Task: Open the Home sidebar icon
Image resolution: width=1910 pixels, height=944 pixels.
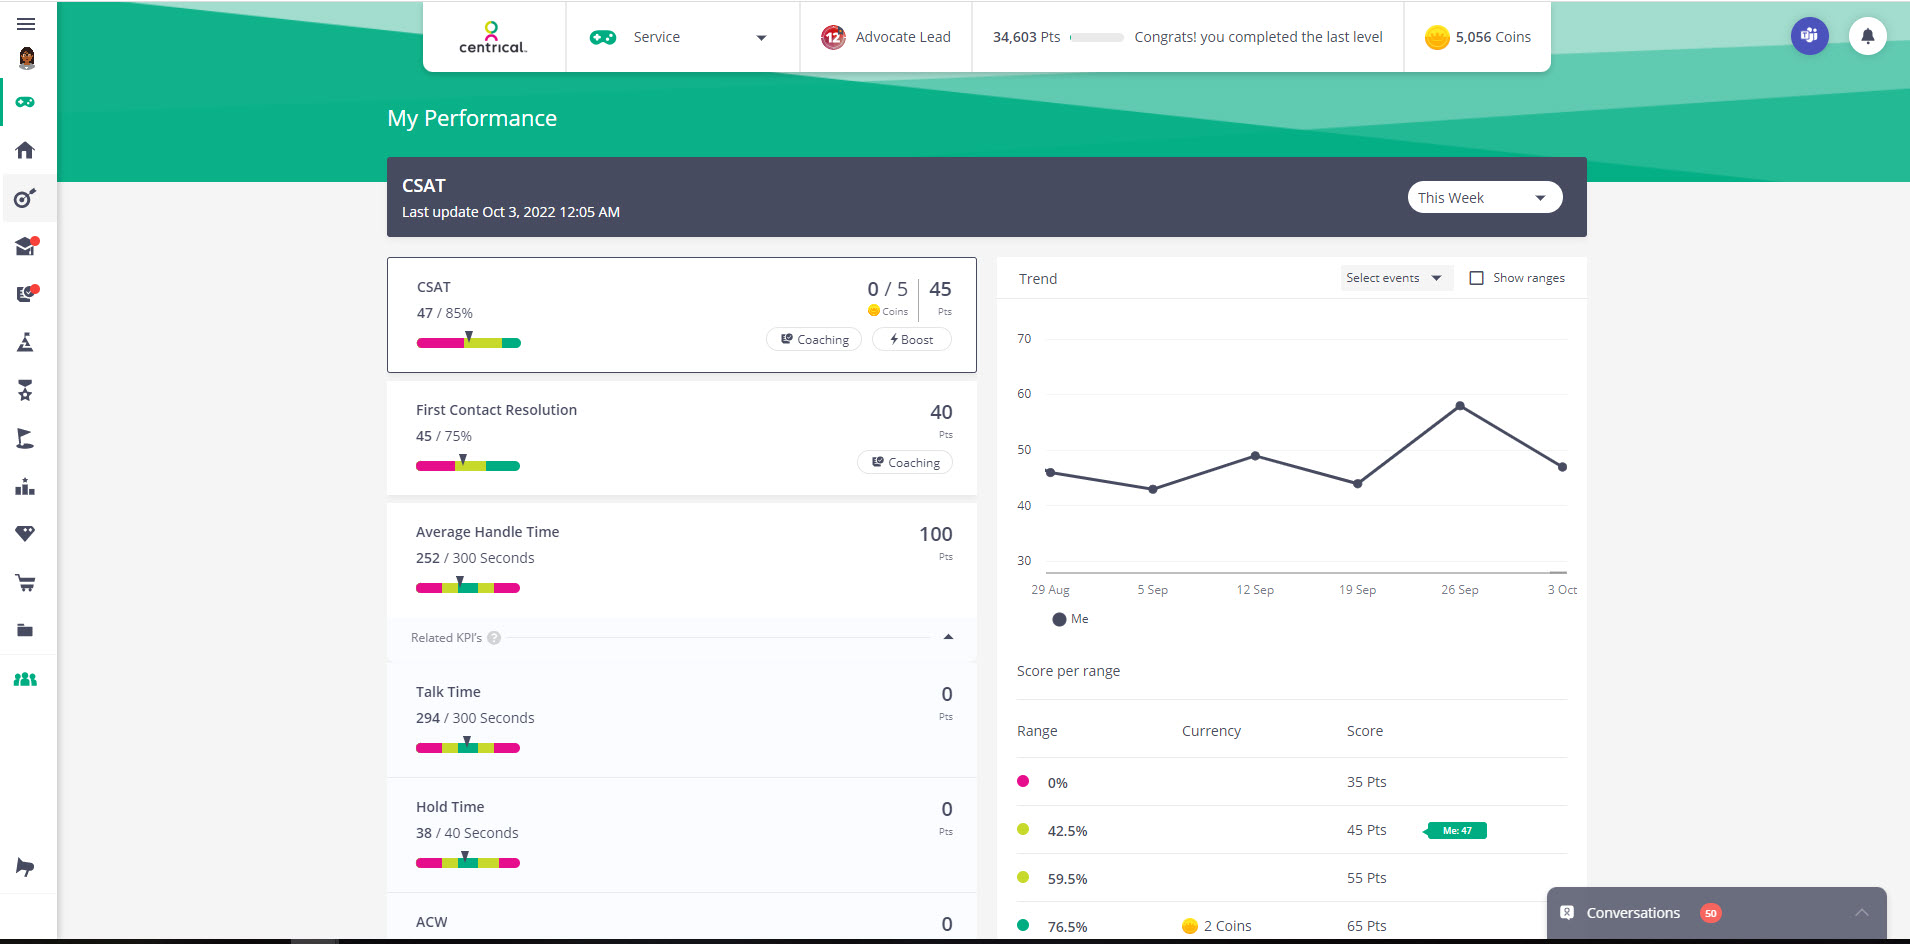Action: [x=25, y=150]
